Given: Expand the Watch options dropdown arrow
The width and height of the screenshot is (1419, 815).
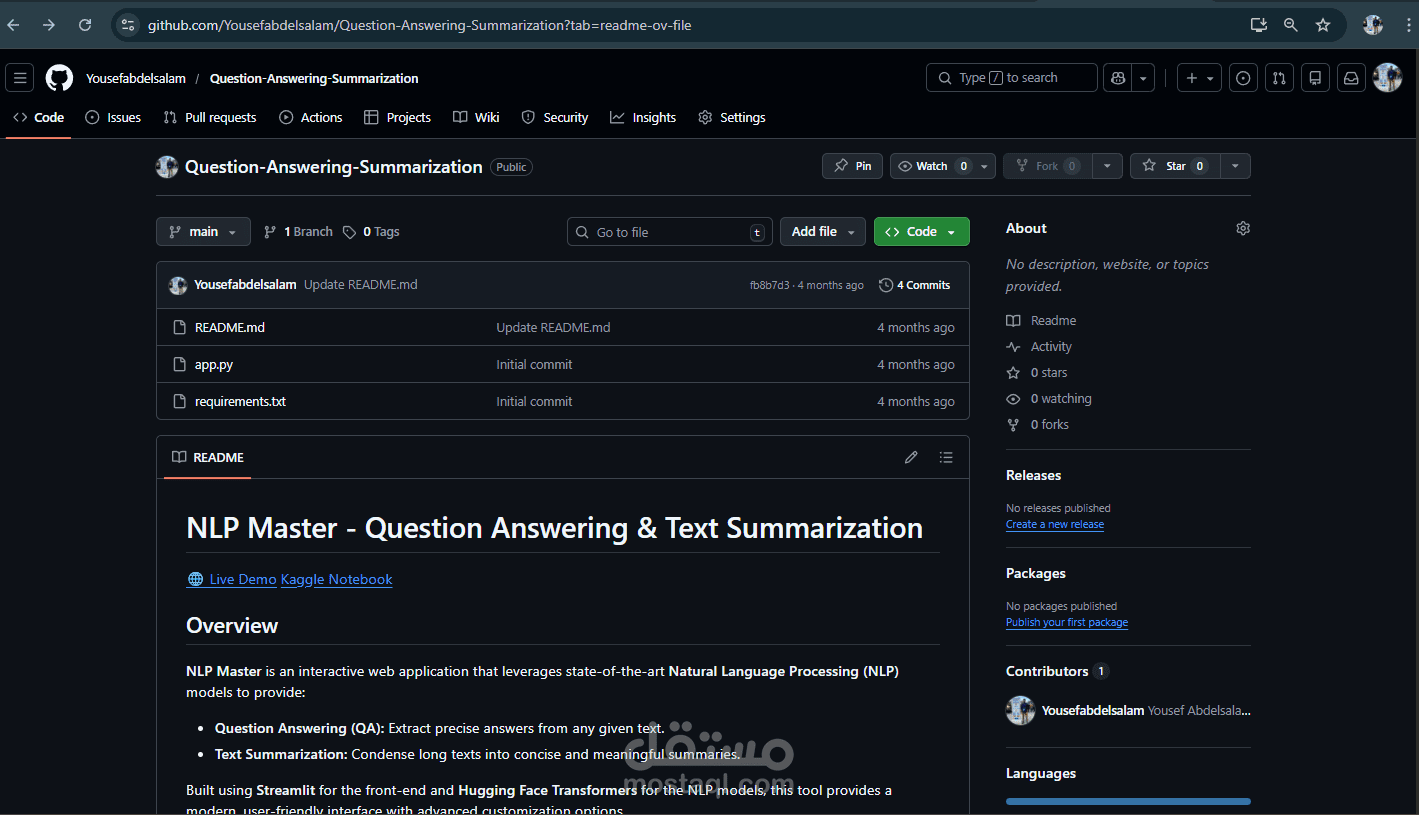Looking at the screenshot, I should tap(985, 166).
